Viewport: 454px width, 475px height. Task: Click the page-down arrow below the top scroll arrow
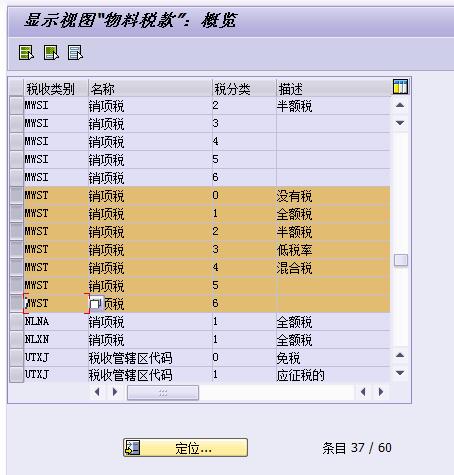point(400,123)
